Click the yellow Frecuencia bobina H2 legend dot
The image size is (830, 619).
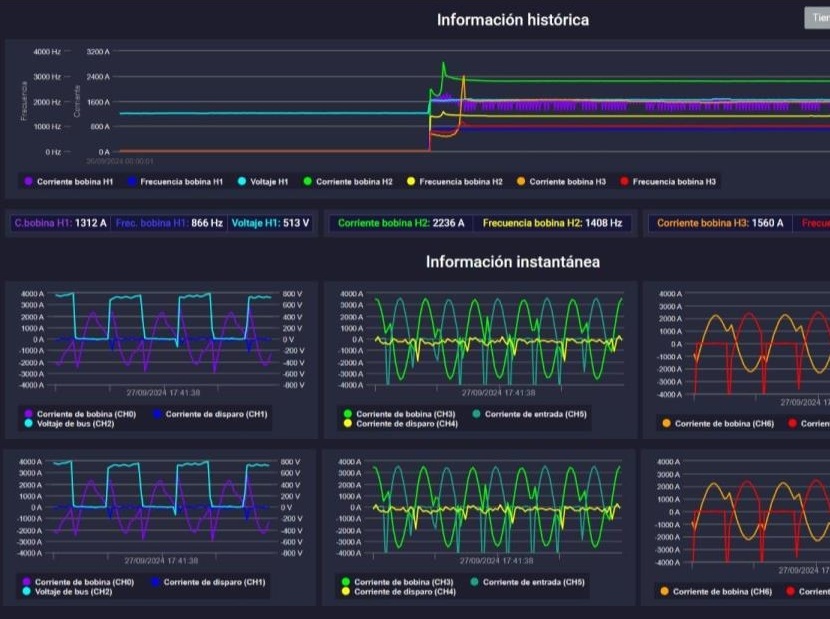click(411, 182)
